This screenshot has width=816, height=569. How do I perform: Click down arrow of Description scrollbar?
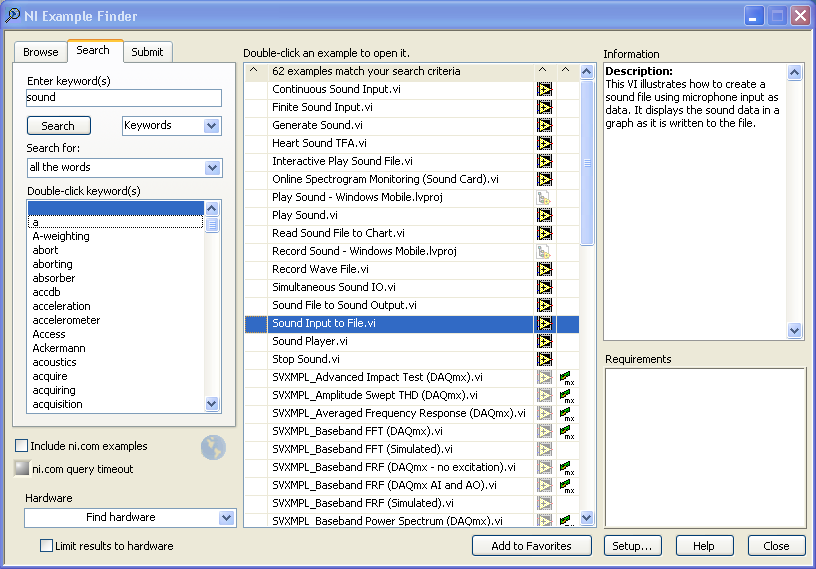click(x=795, y=330)
